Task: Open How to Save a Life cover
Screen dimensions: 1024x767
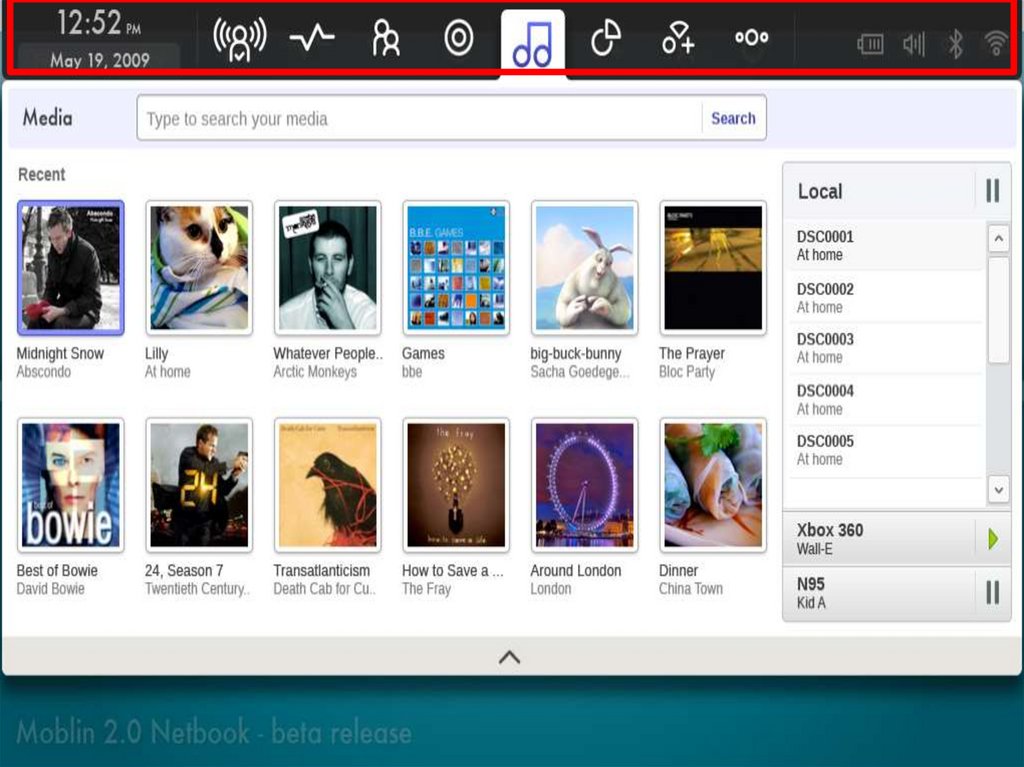Action: (456, 485)
